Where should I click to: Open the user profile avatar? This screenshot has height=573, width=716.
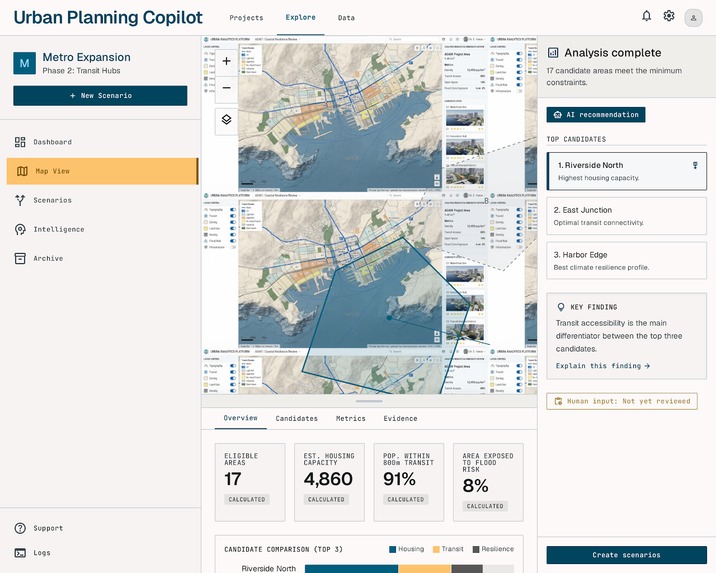click(x=693, y=18)
